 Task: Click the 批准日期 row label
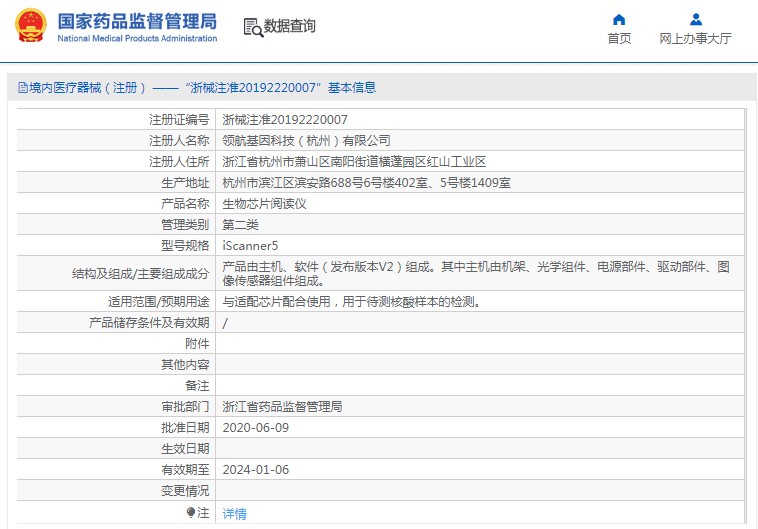(x=185, y=428)
